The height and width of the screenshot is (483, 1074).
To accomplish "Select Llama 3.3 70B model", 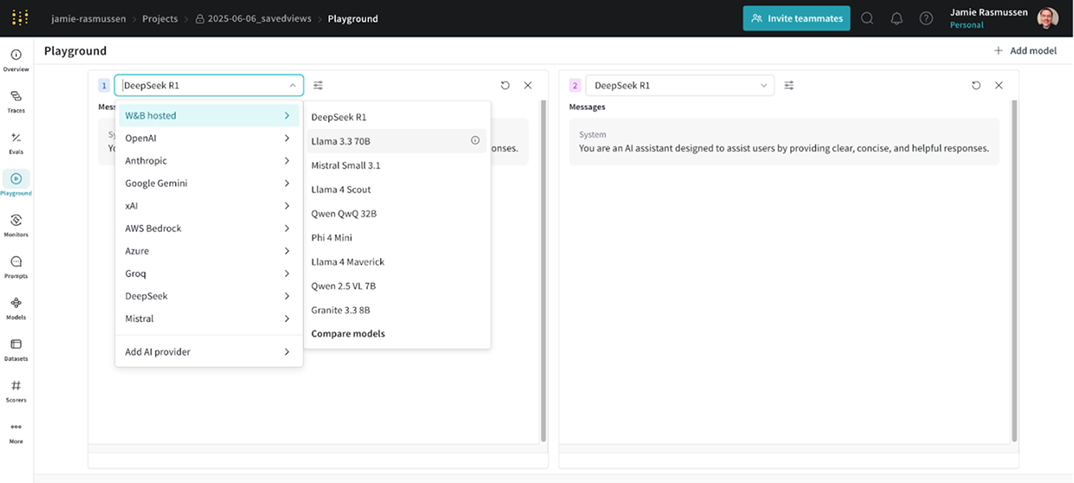I will click(x=397, y=141).
